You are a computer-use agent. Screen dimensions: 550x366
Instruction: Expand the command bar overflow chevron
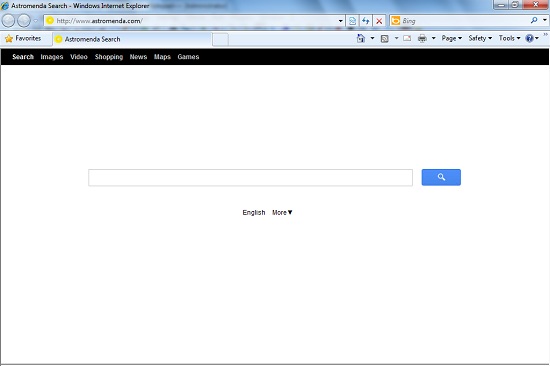[545, 34]
